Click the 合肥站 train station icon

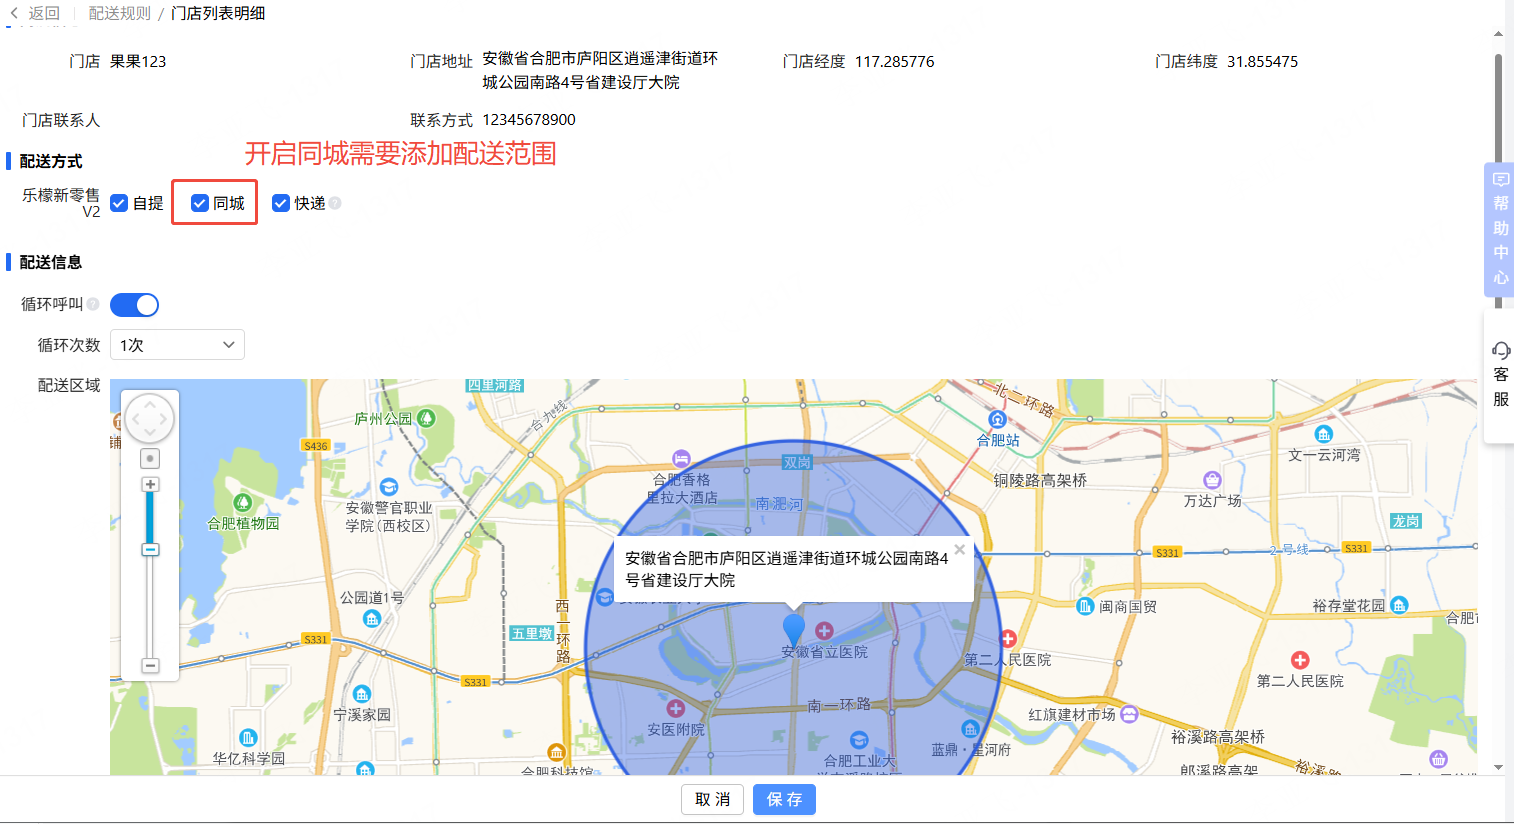[997, 420]
